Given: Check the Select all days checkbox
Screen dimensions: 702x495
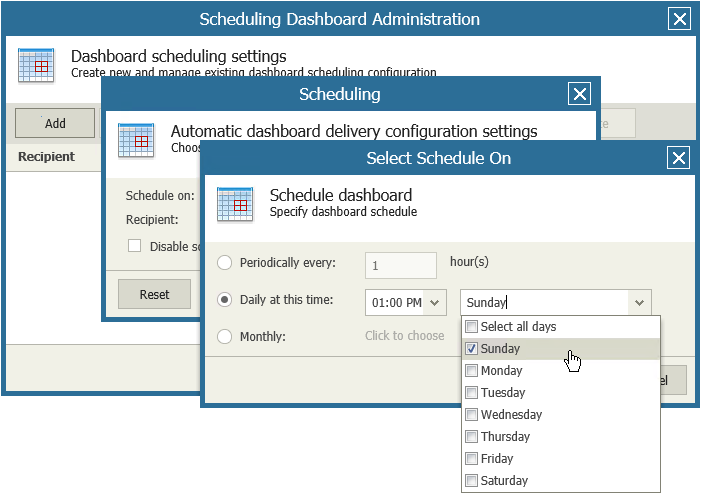Looking at the screenshot, I should [472, 327].
